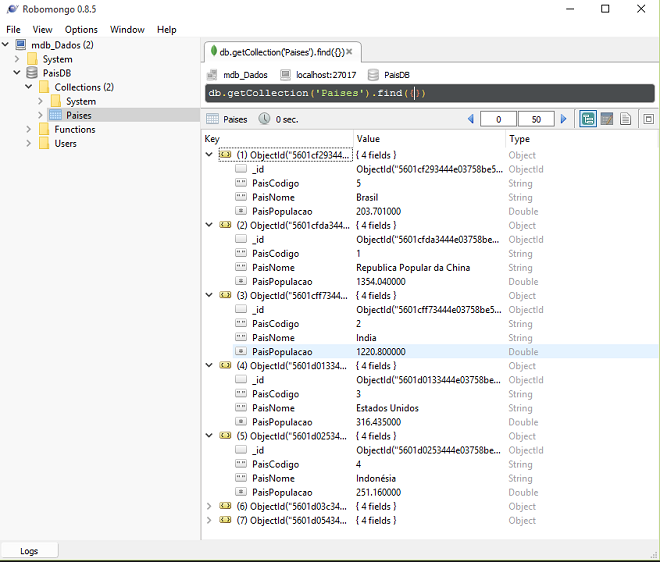This screenshot has height=562, width=660.
Task: Click the skip value field showing 0
Action: (x=498, y=119)
